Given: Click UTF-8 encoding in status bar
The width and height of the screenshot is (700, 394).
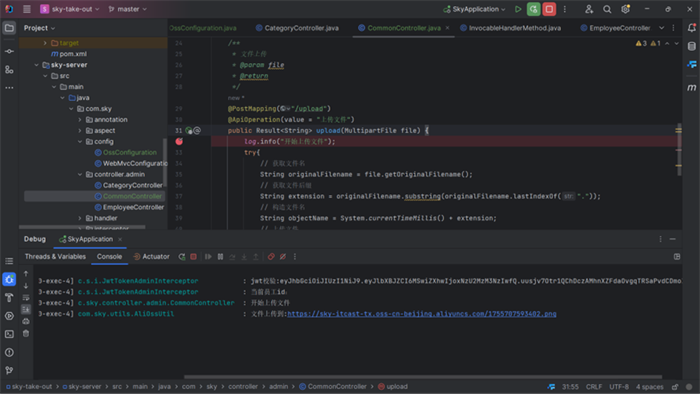Looking at the screenshot, I should (x=619, y=387).
